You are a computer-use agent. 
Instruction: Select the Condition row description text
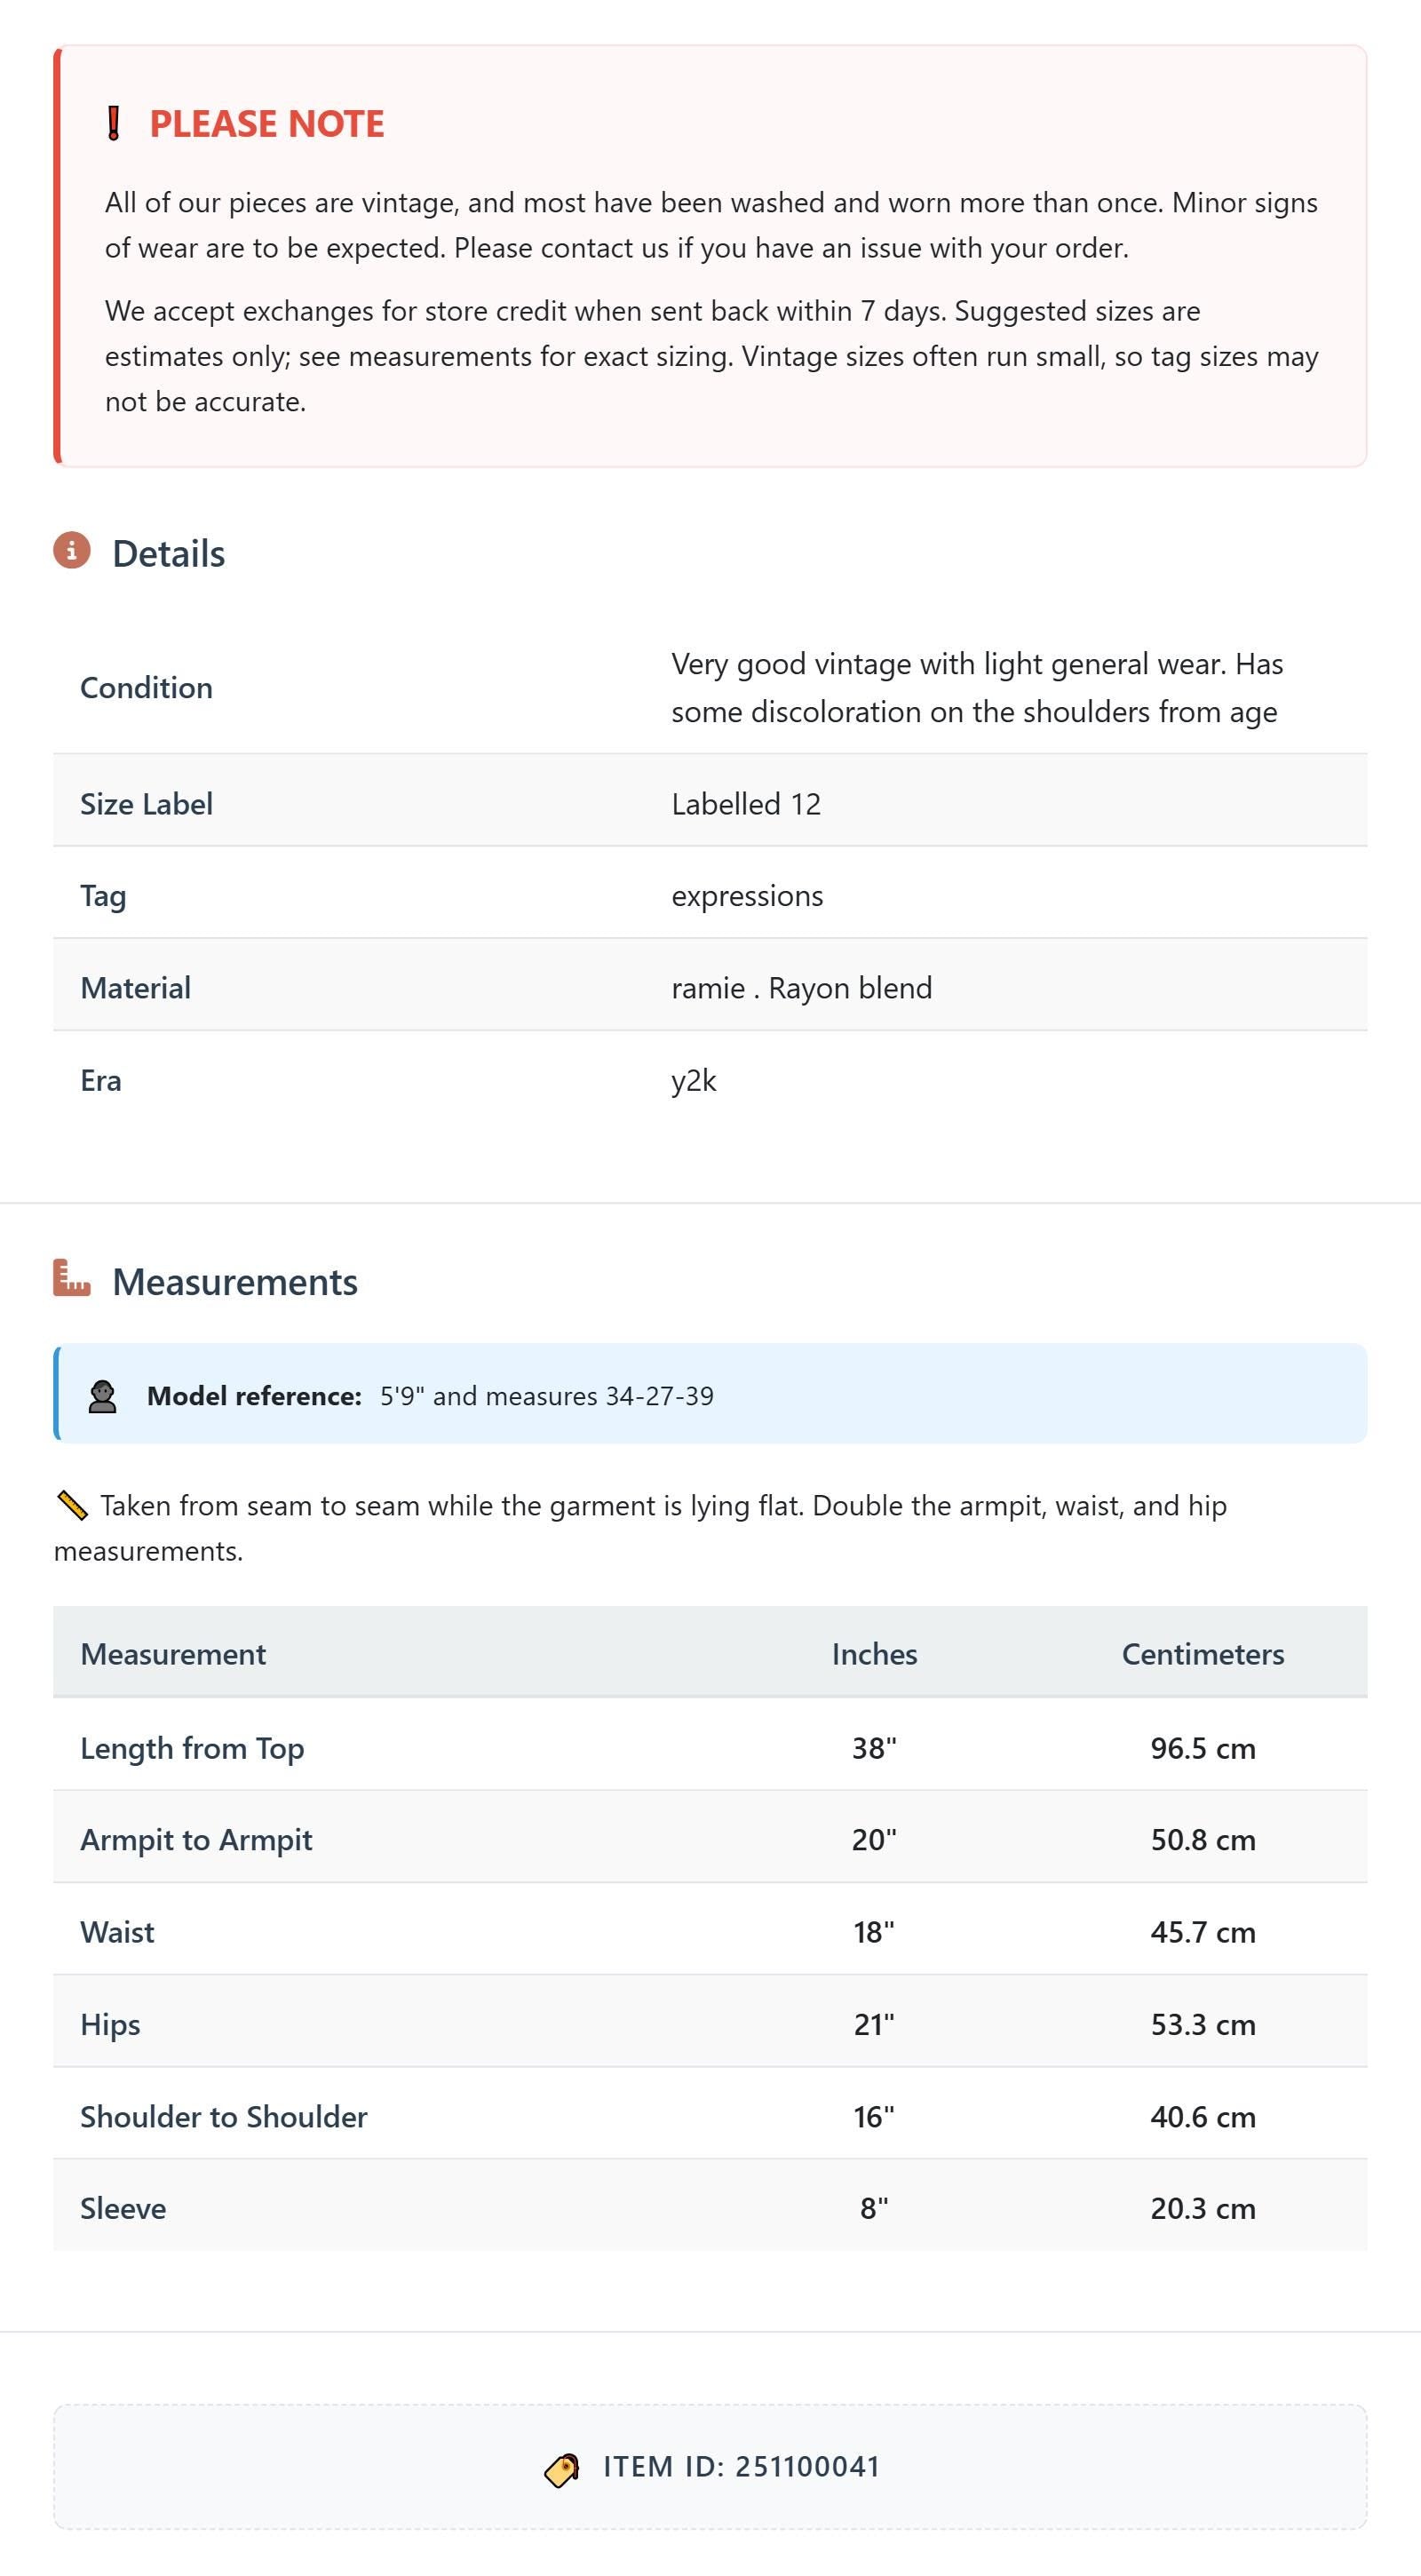click(977, 688)
